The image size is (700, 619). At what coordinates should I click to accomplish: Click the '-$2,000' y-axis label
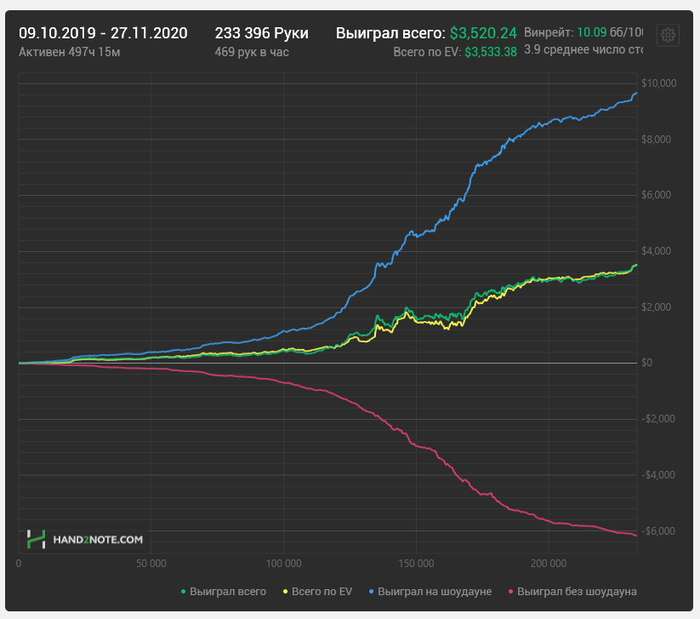point(658,419)
